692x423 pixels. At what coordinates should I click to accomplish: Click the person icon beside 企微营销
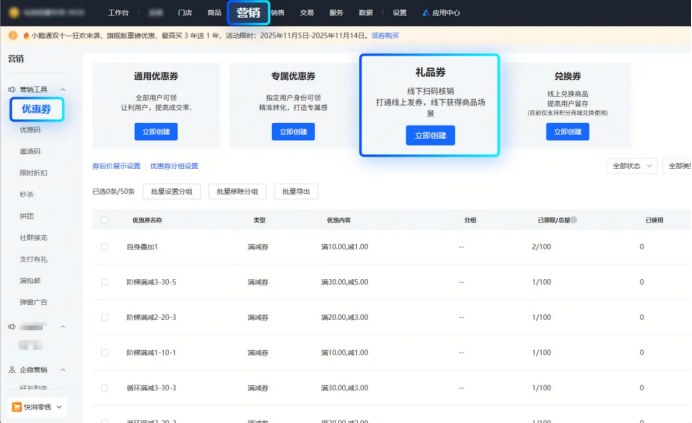click(x=12, y=370)
